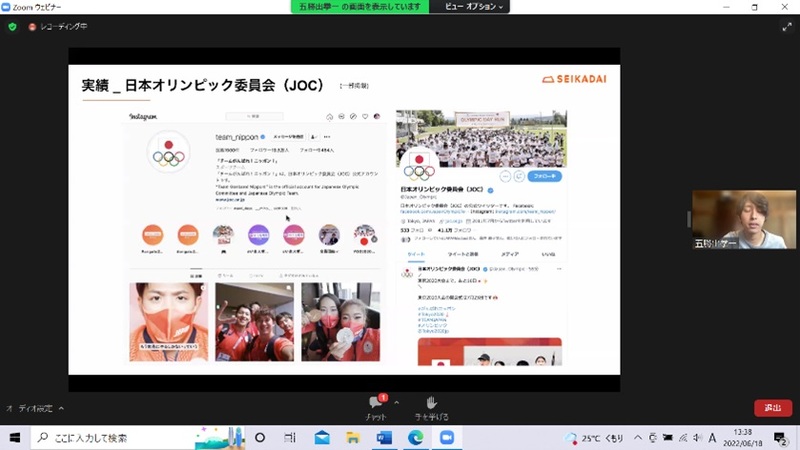
Task: Click the Zoom logo in the title bar
Action: coord(6,7)
